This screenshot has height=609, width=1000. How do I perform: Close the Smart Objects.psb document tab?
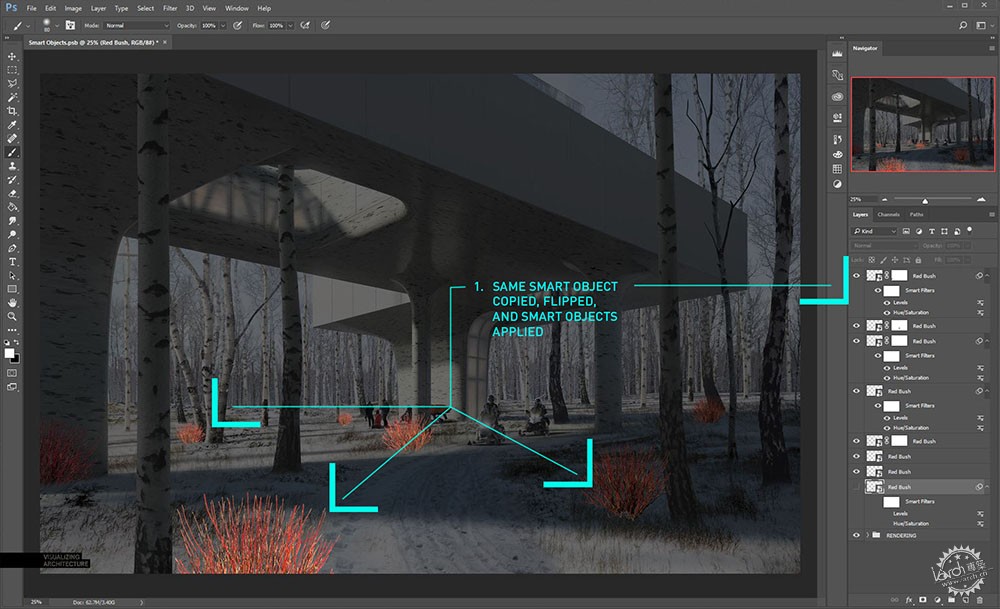(165, 42)
